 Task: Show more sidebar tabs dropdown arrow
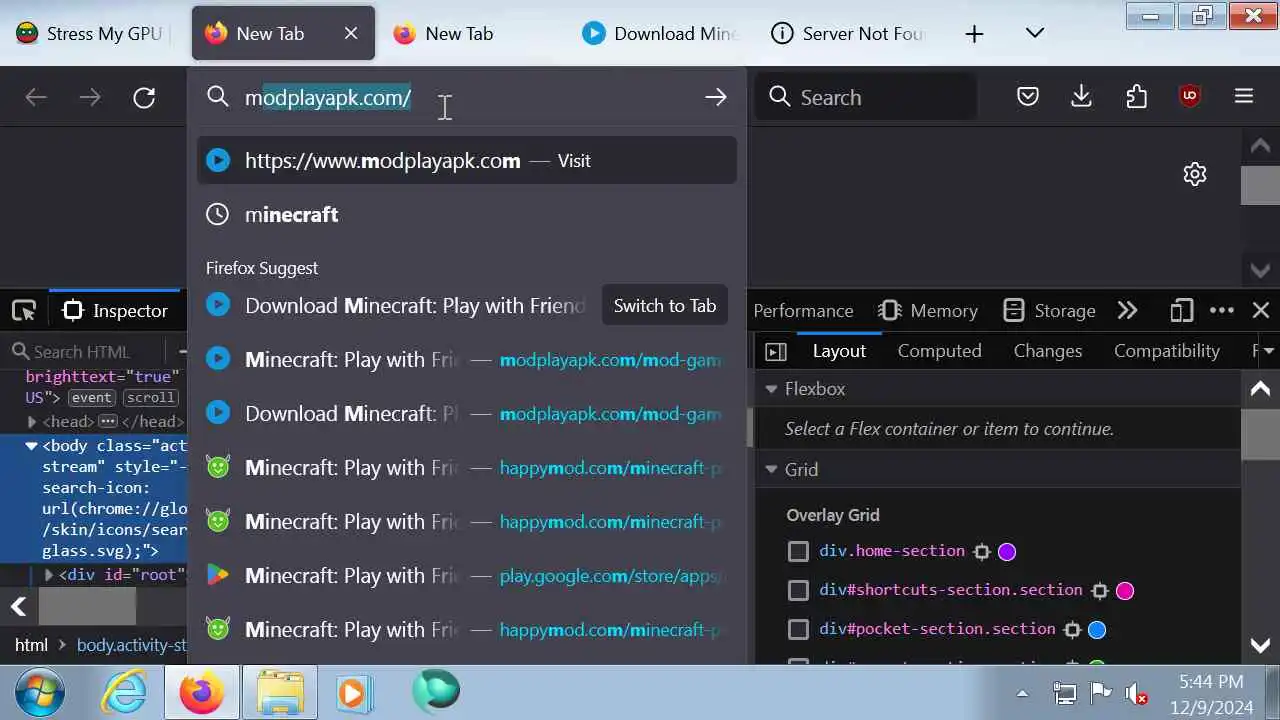[1268, 351]
